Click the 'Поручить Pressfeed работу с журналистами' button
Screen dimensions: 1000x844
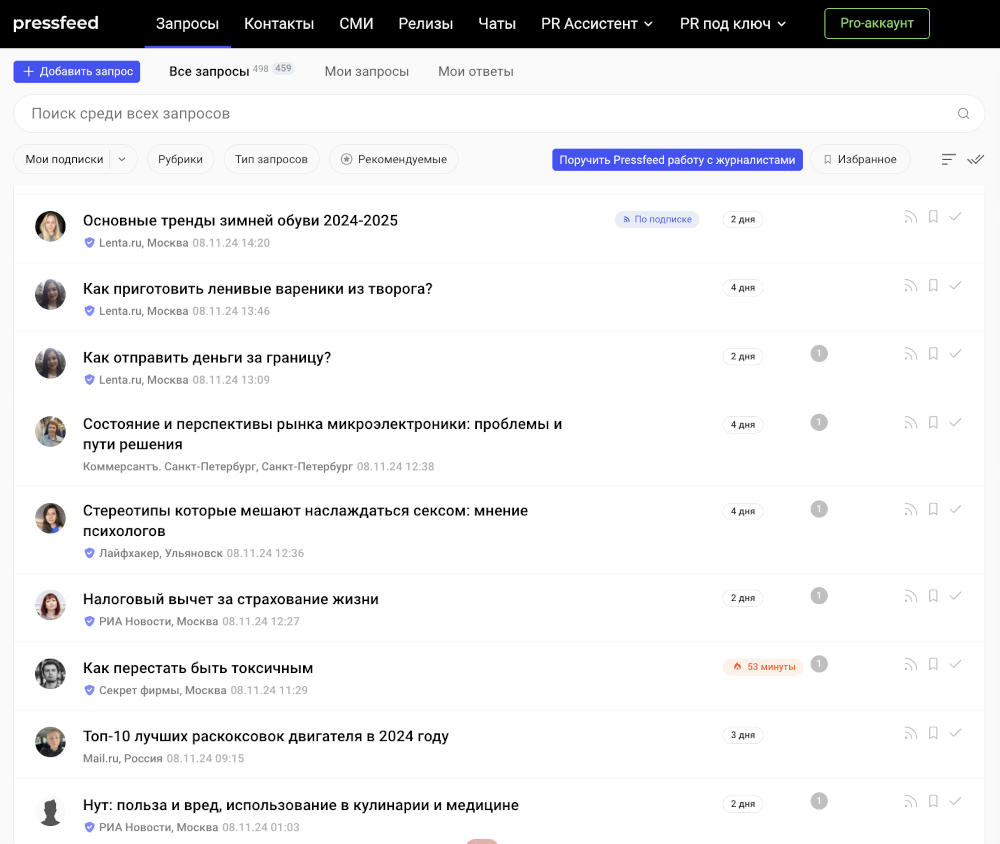tap(677, 159)
